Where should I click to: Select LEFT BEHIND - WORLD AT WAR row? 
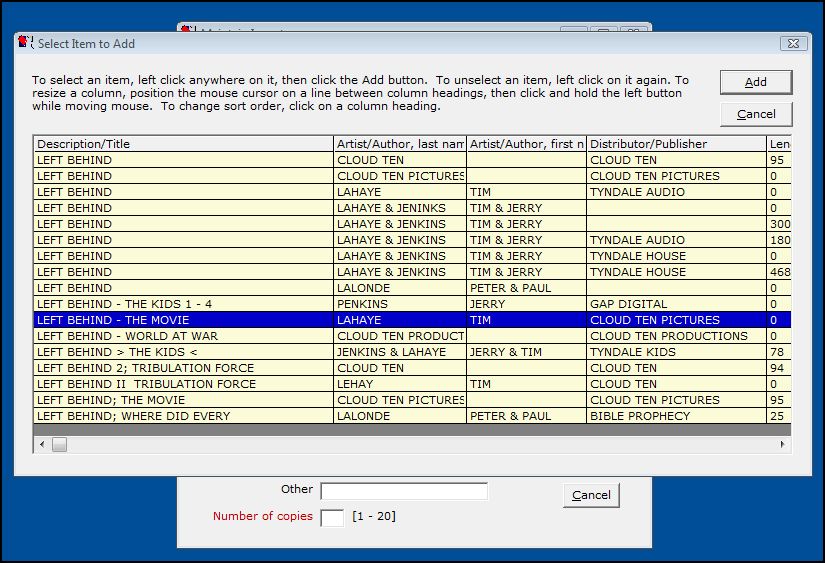(412, 336)
